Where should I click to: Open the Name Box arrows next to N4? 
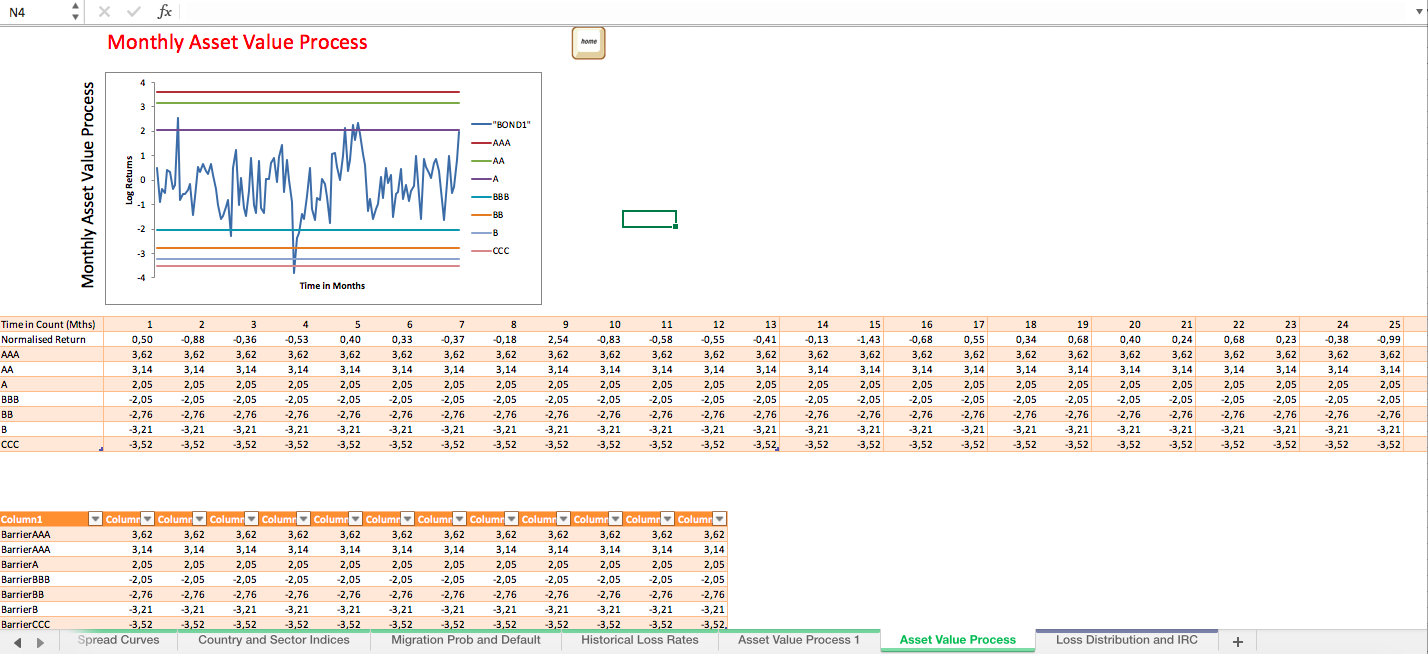(75, 11)
